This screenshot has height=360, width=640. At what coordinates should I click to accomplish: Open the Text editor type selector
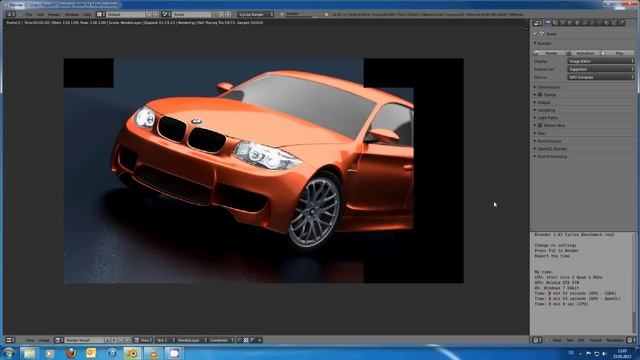click(538, 340)
